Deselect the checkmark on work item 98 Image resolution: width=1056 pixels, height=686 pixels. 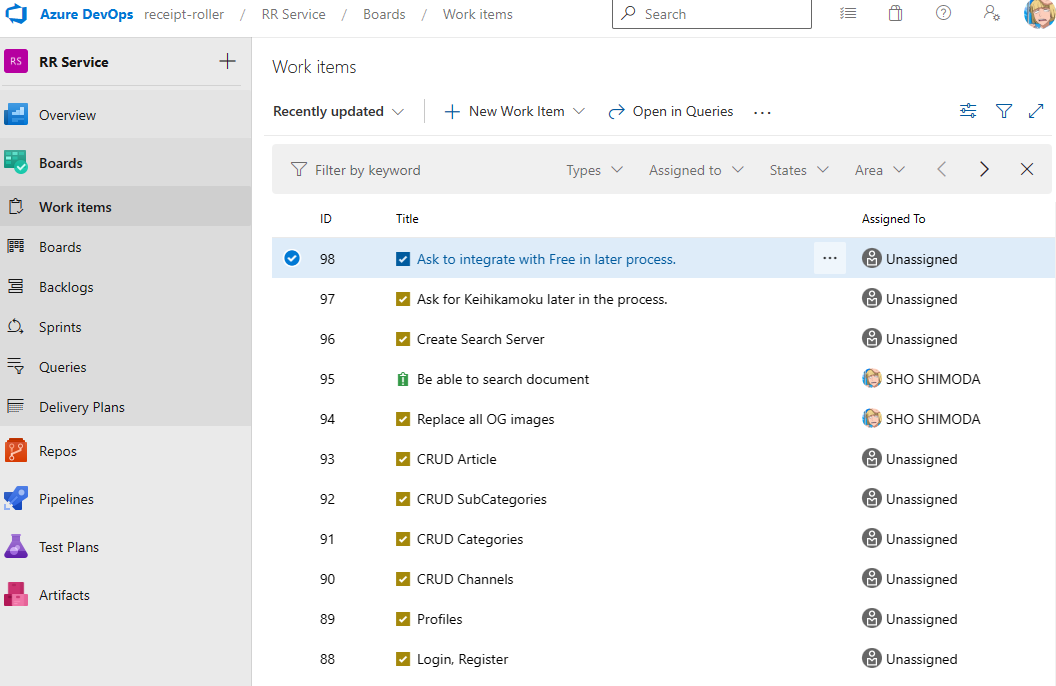tap(291, 258)
